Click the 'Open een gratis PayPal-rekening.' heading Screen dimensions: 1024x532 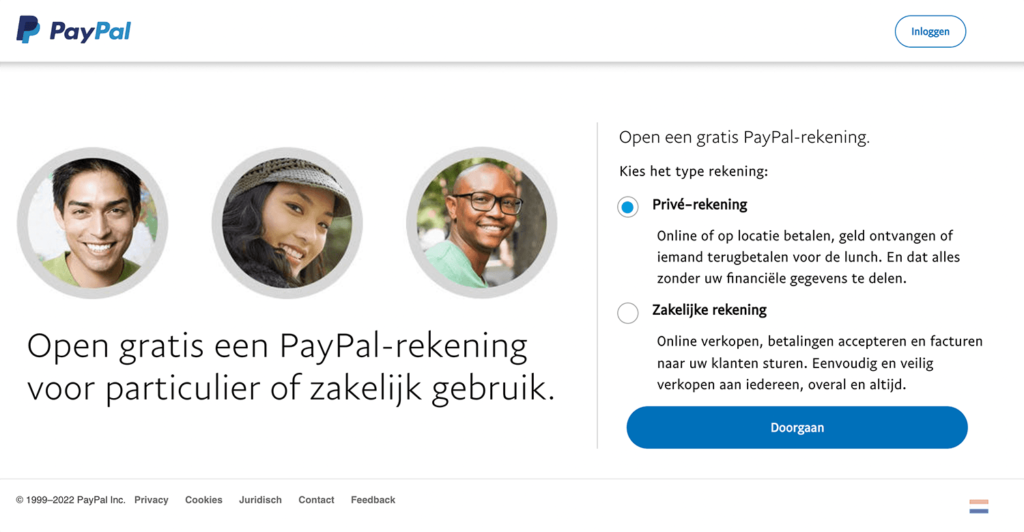click(x=744, y=137)
